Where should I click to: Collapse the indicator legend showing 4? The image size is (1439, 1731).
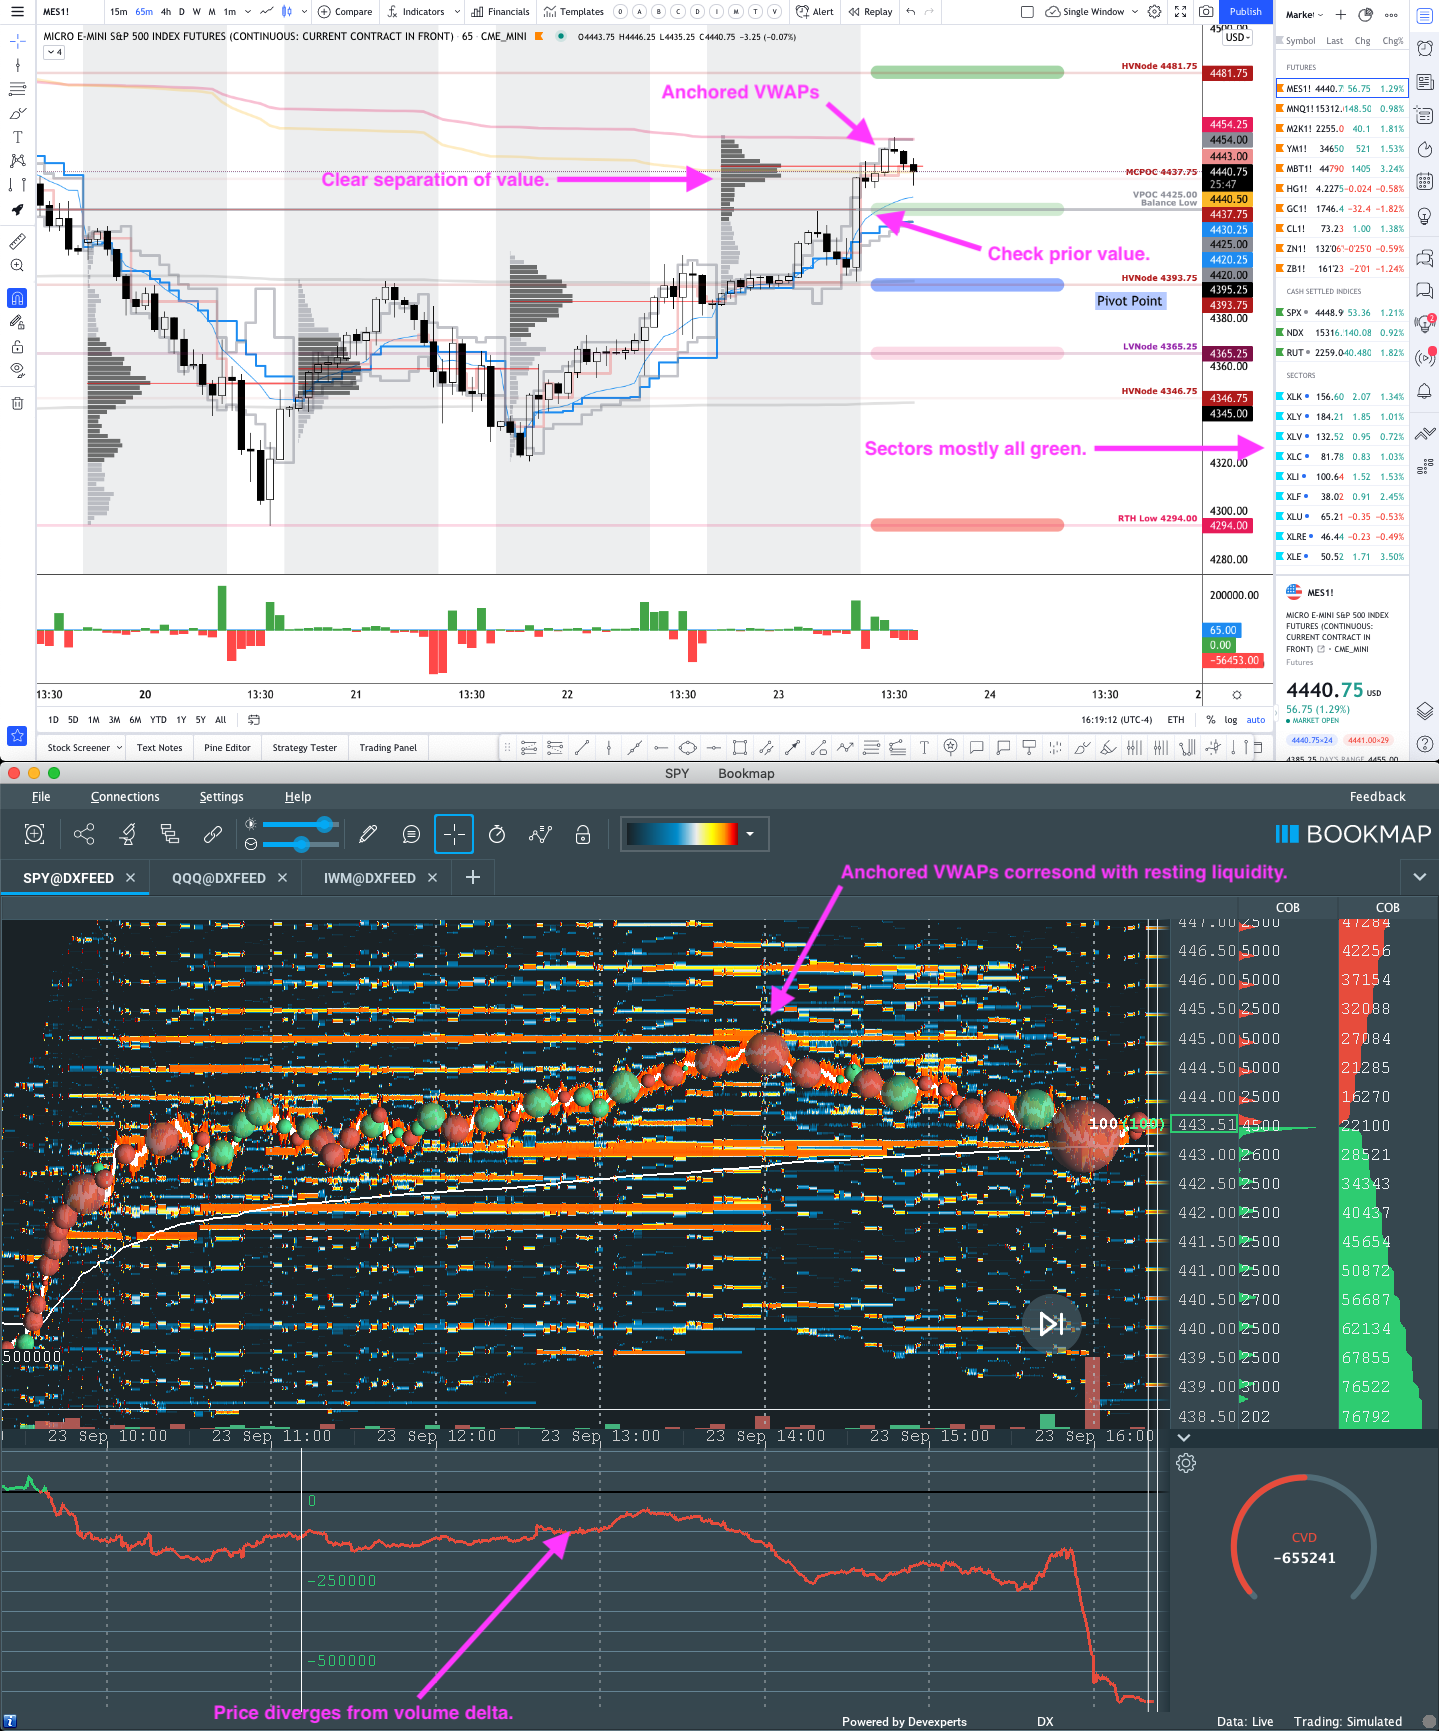click(x=54, y=52)
